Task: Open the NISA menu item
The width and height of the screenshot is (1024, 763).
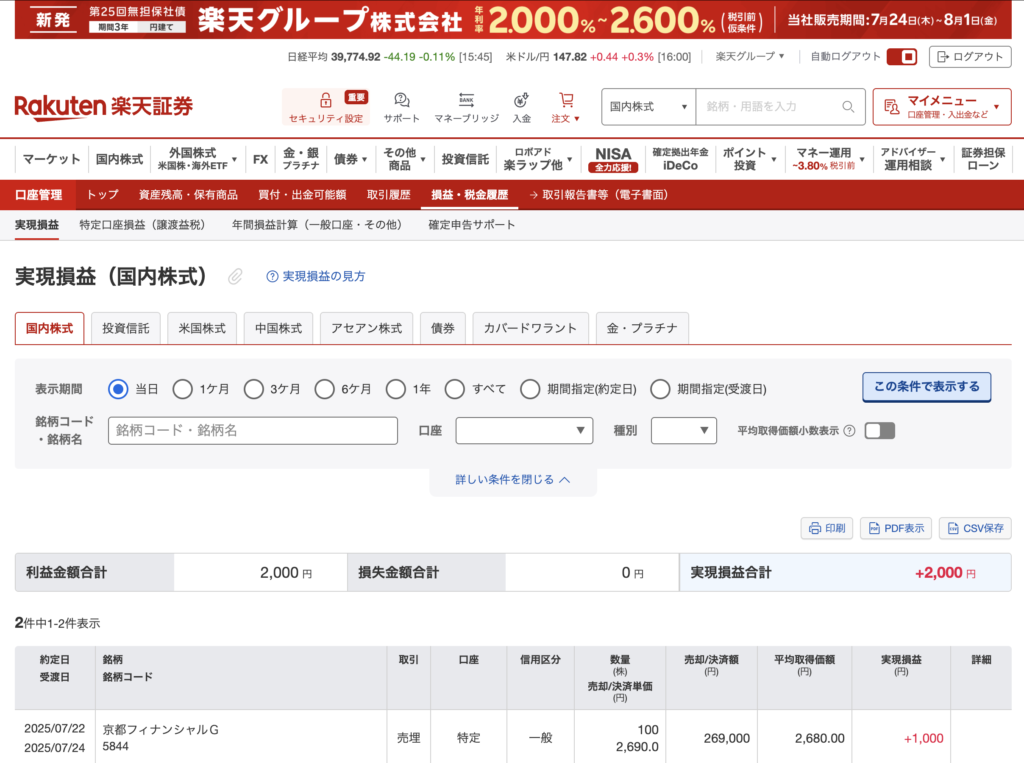Action: click(613, 159)
